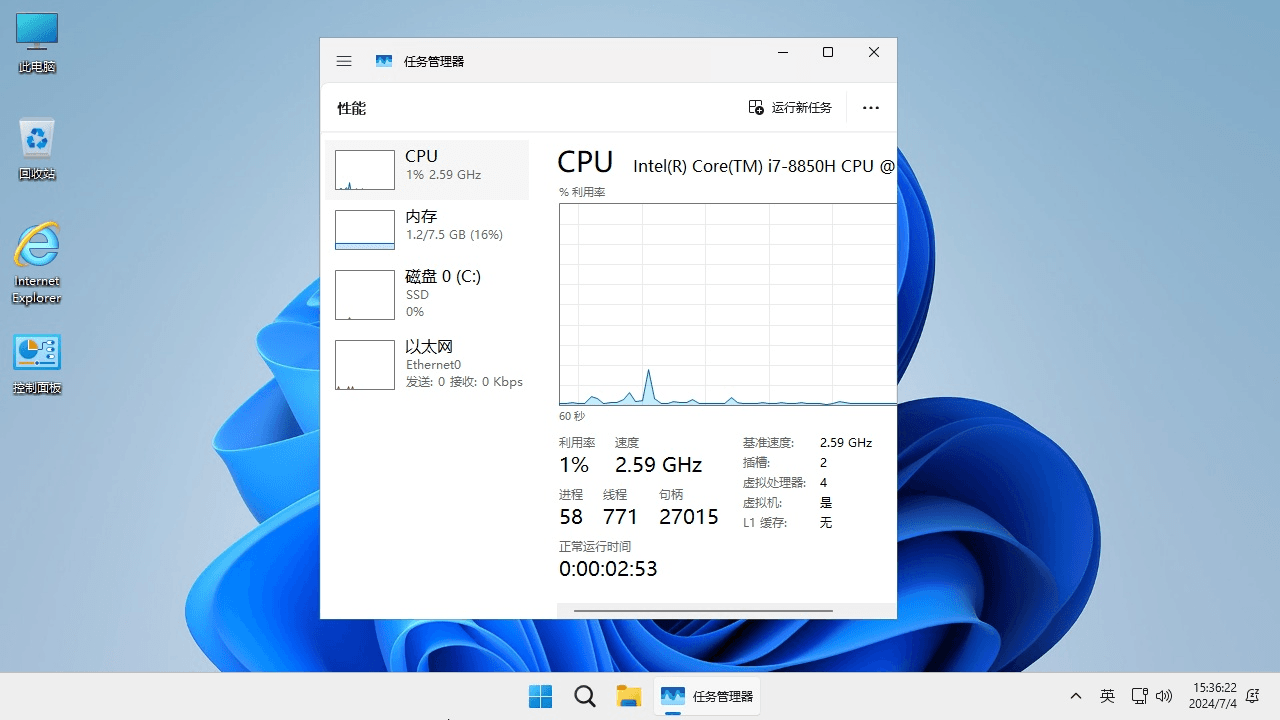Open the 回收站 on the desktop
The width and height of the screenshot is (1280, 720).
[x=36, y=138]
